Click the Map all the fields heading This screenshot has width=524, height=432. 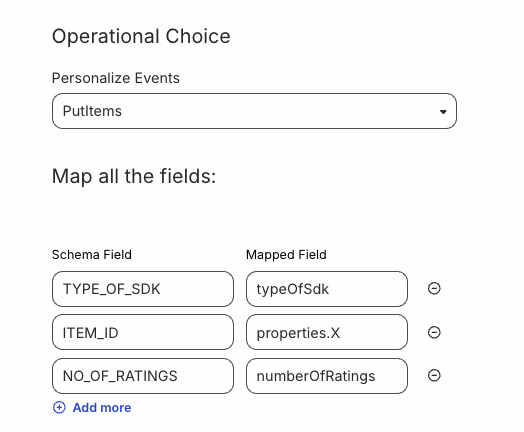(x=134, y=176)
